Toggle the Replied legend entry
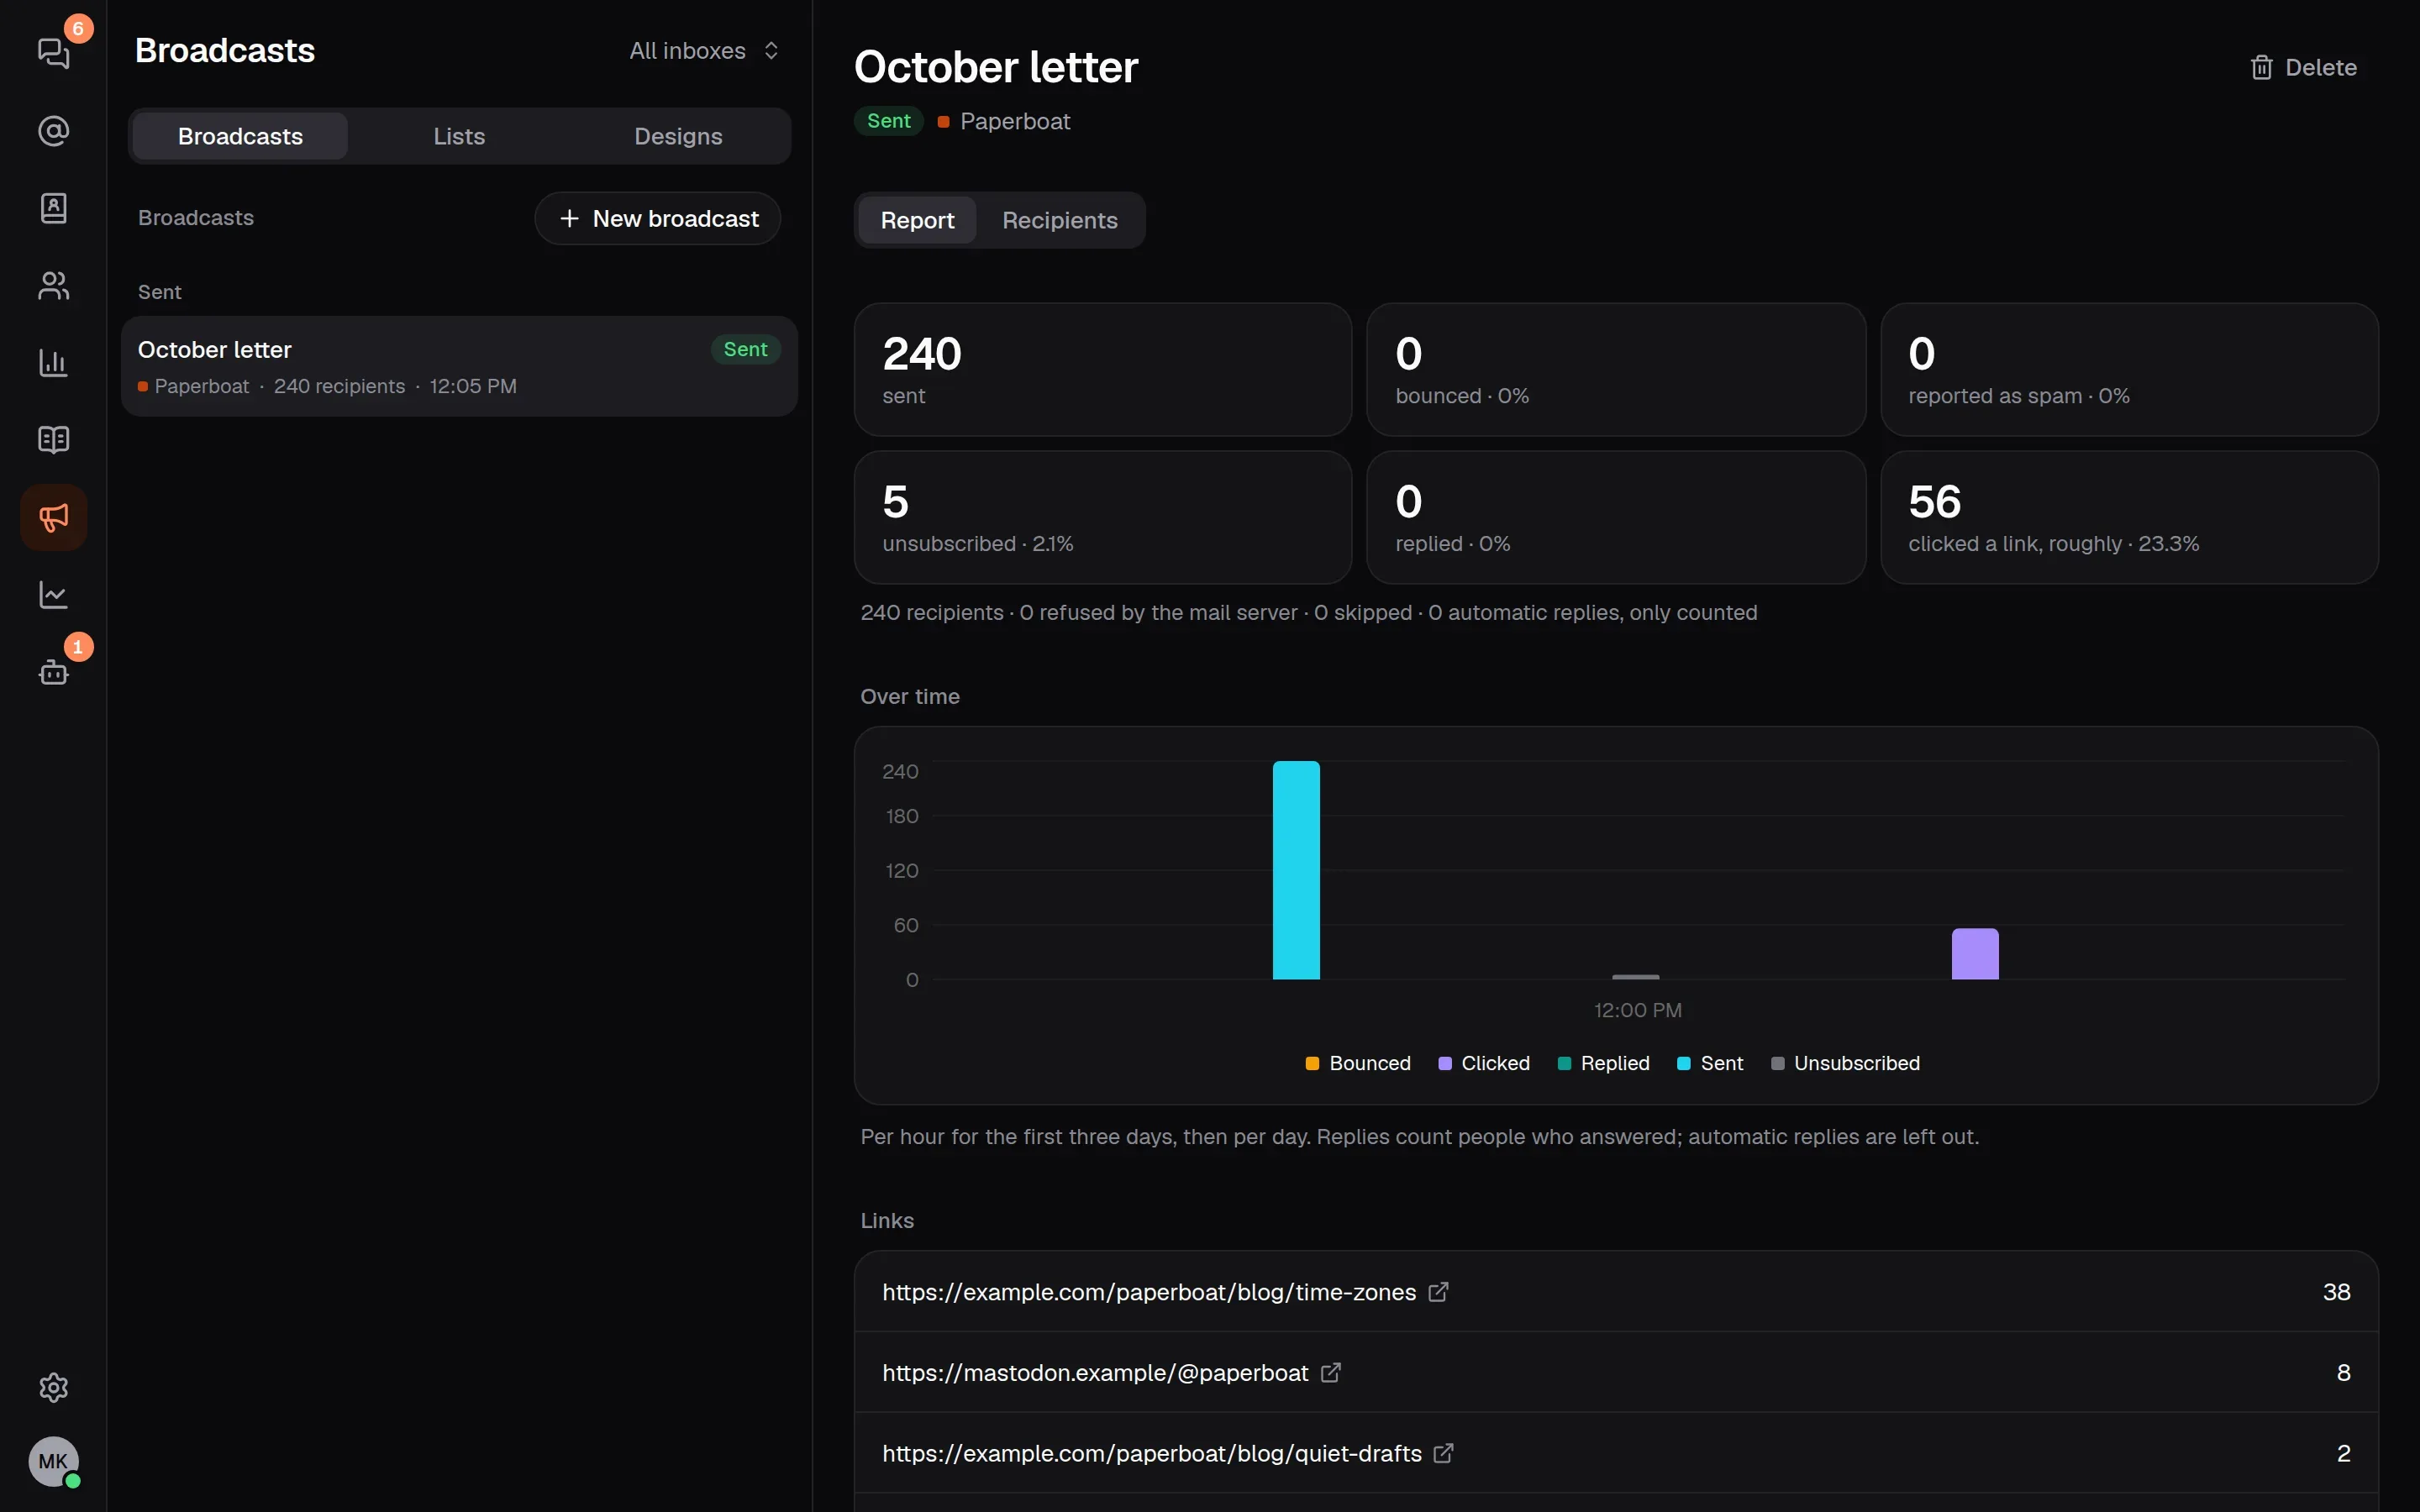The image size is (2420, 1512). 1603,1063
